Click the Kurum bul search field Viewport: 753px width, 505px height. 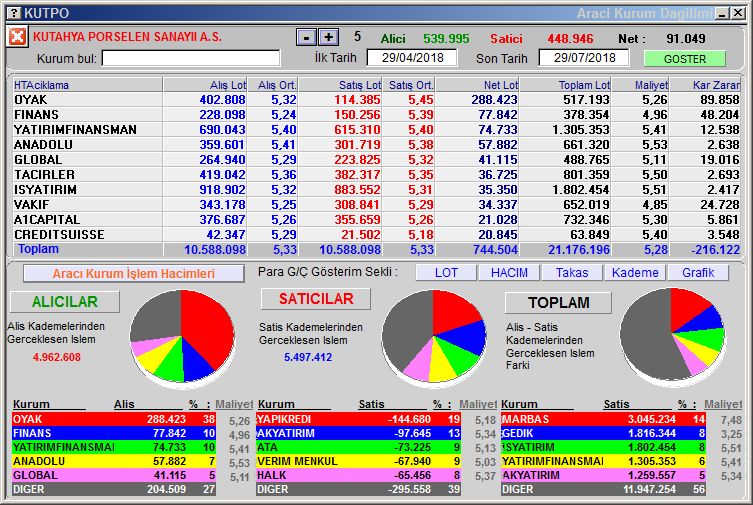(x=191, y=59)
